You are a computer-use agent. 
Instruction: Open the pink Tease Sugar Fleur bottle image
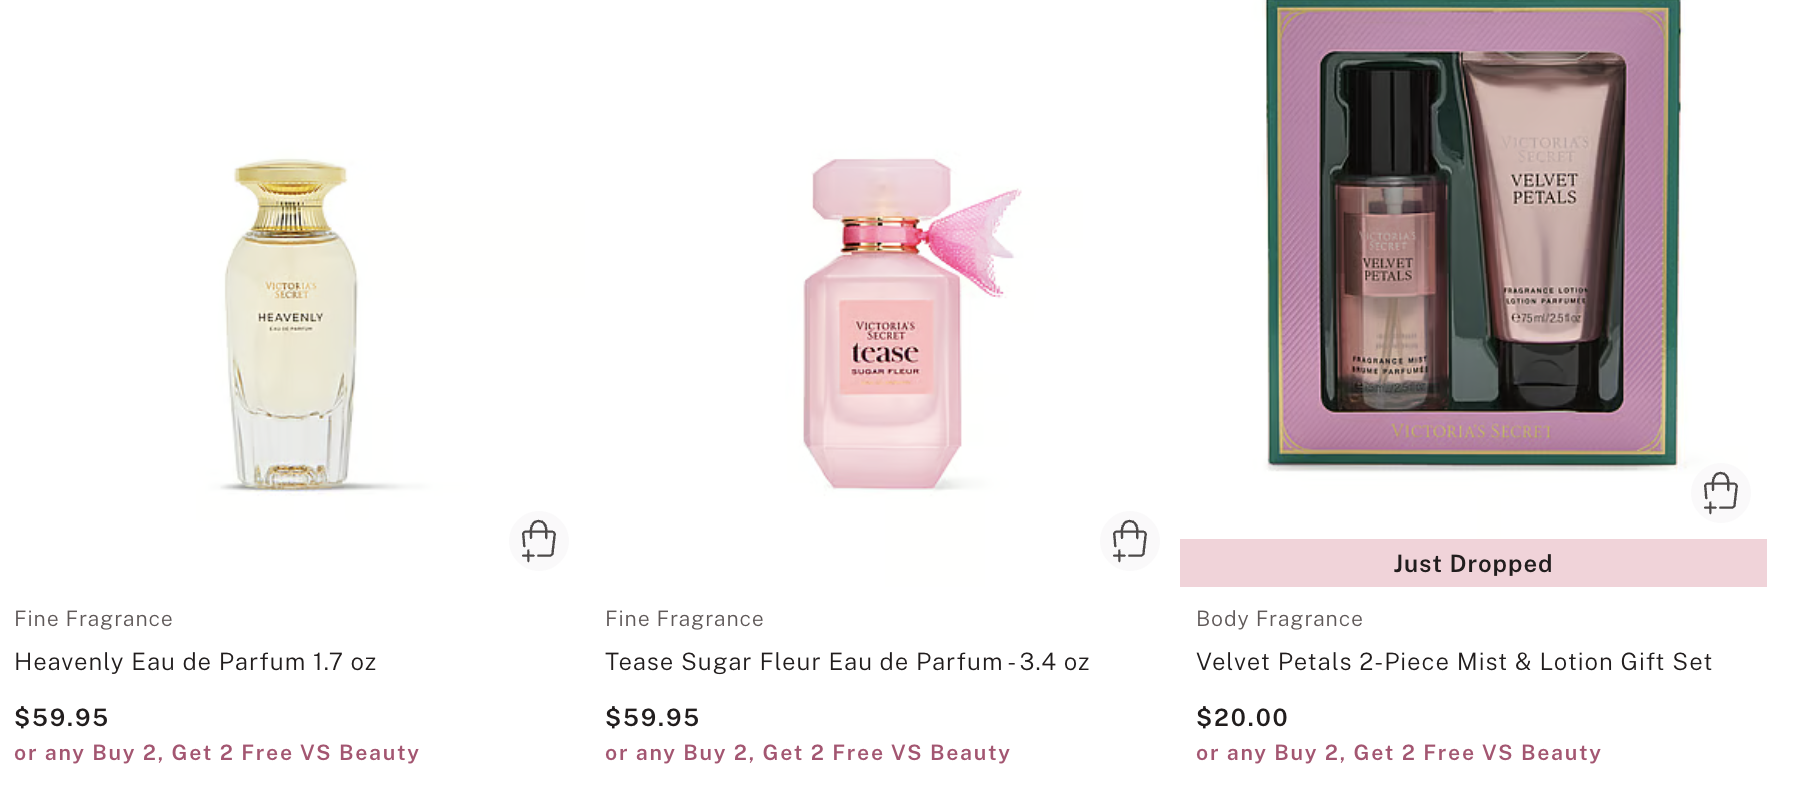[x=885, y=325]
